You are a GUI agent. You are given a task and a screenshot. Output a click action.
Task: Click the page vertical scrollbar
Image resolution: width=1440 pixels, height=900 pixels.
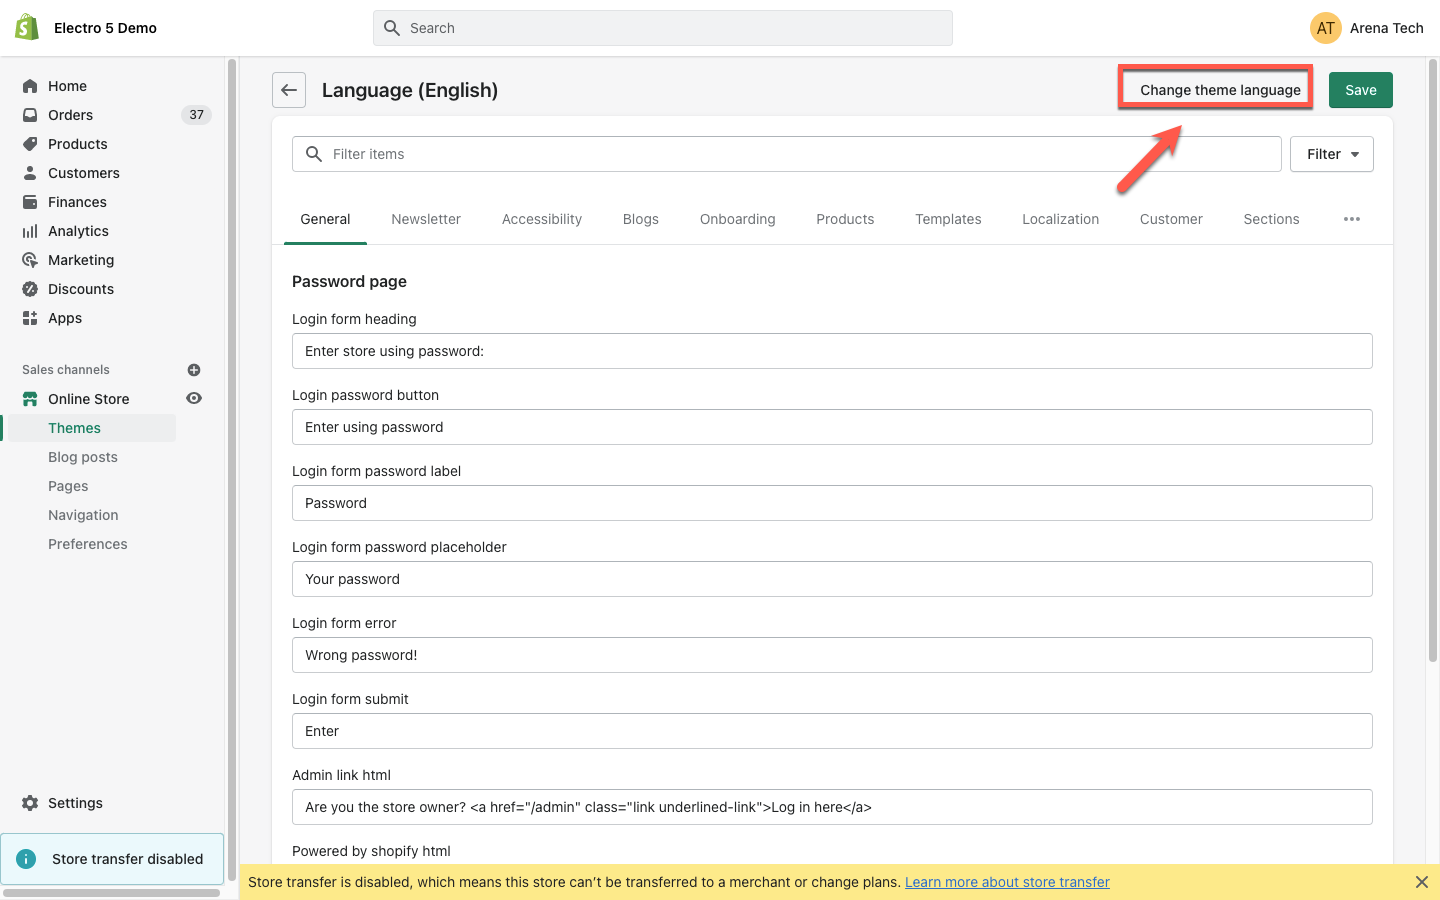[x=1432, y=360]
